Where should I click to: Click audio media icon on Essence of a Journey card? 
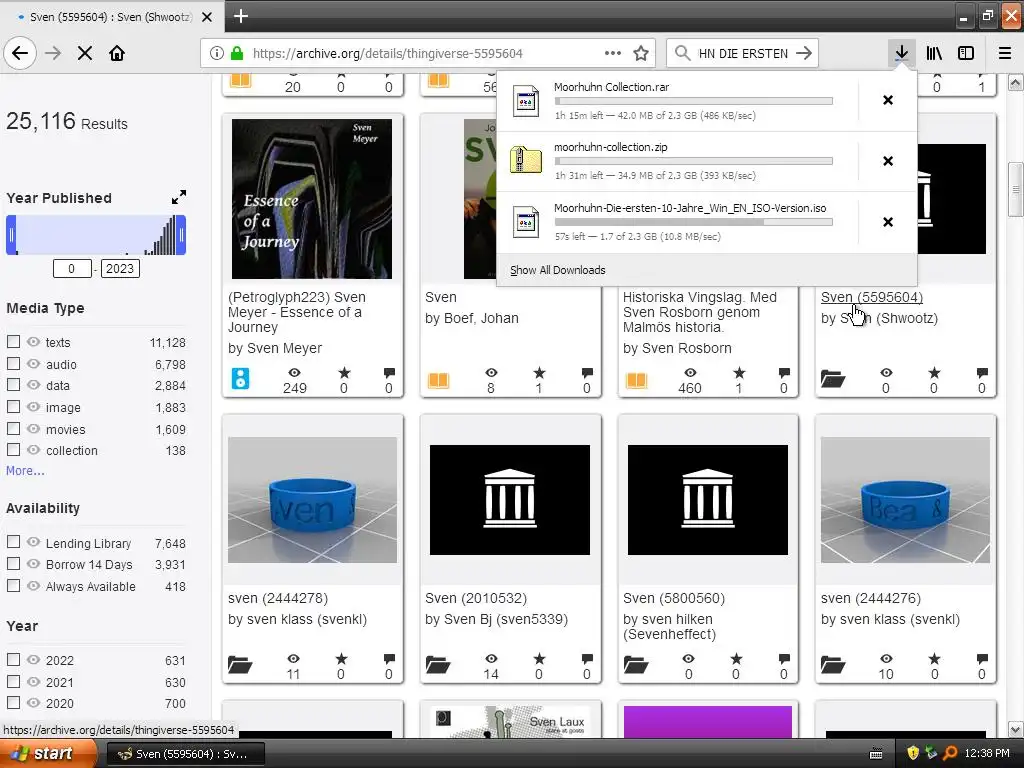click(x=240, y=379)
